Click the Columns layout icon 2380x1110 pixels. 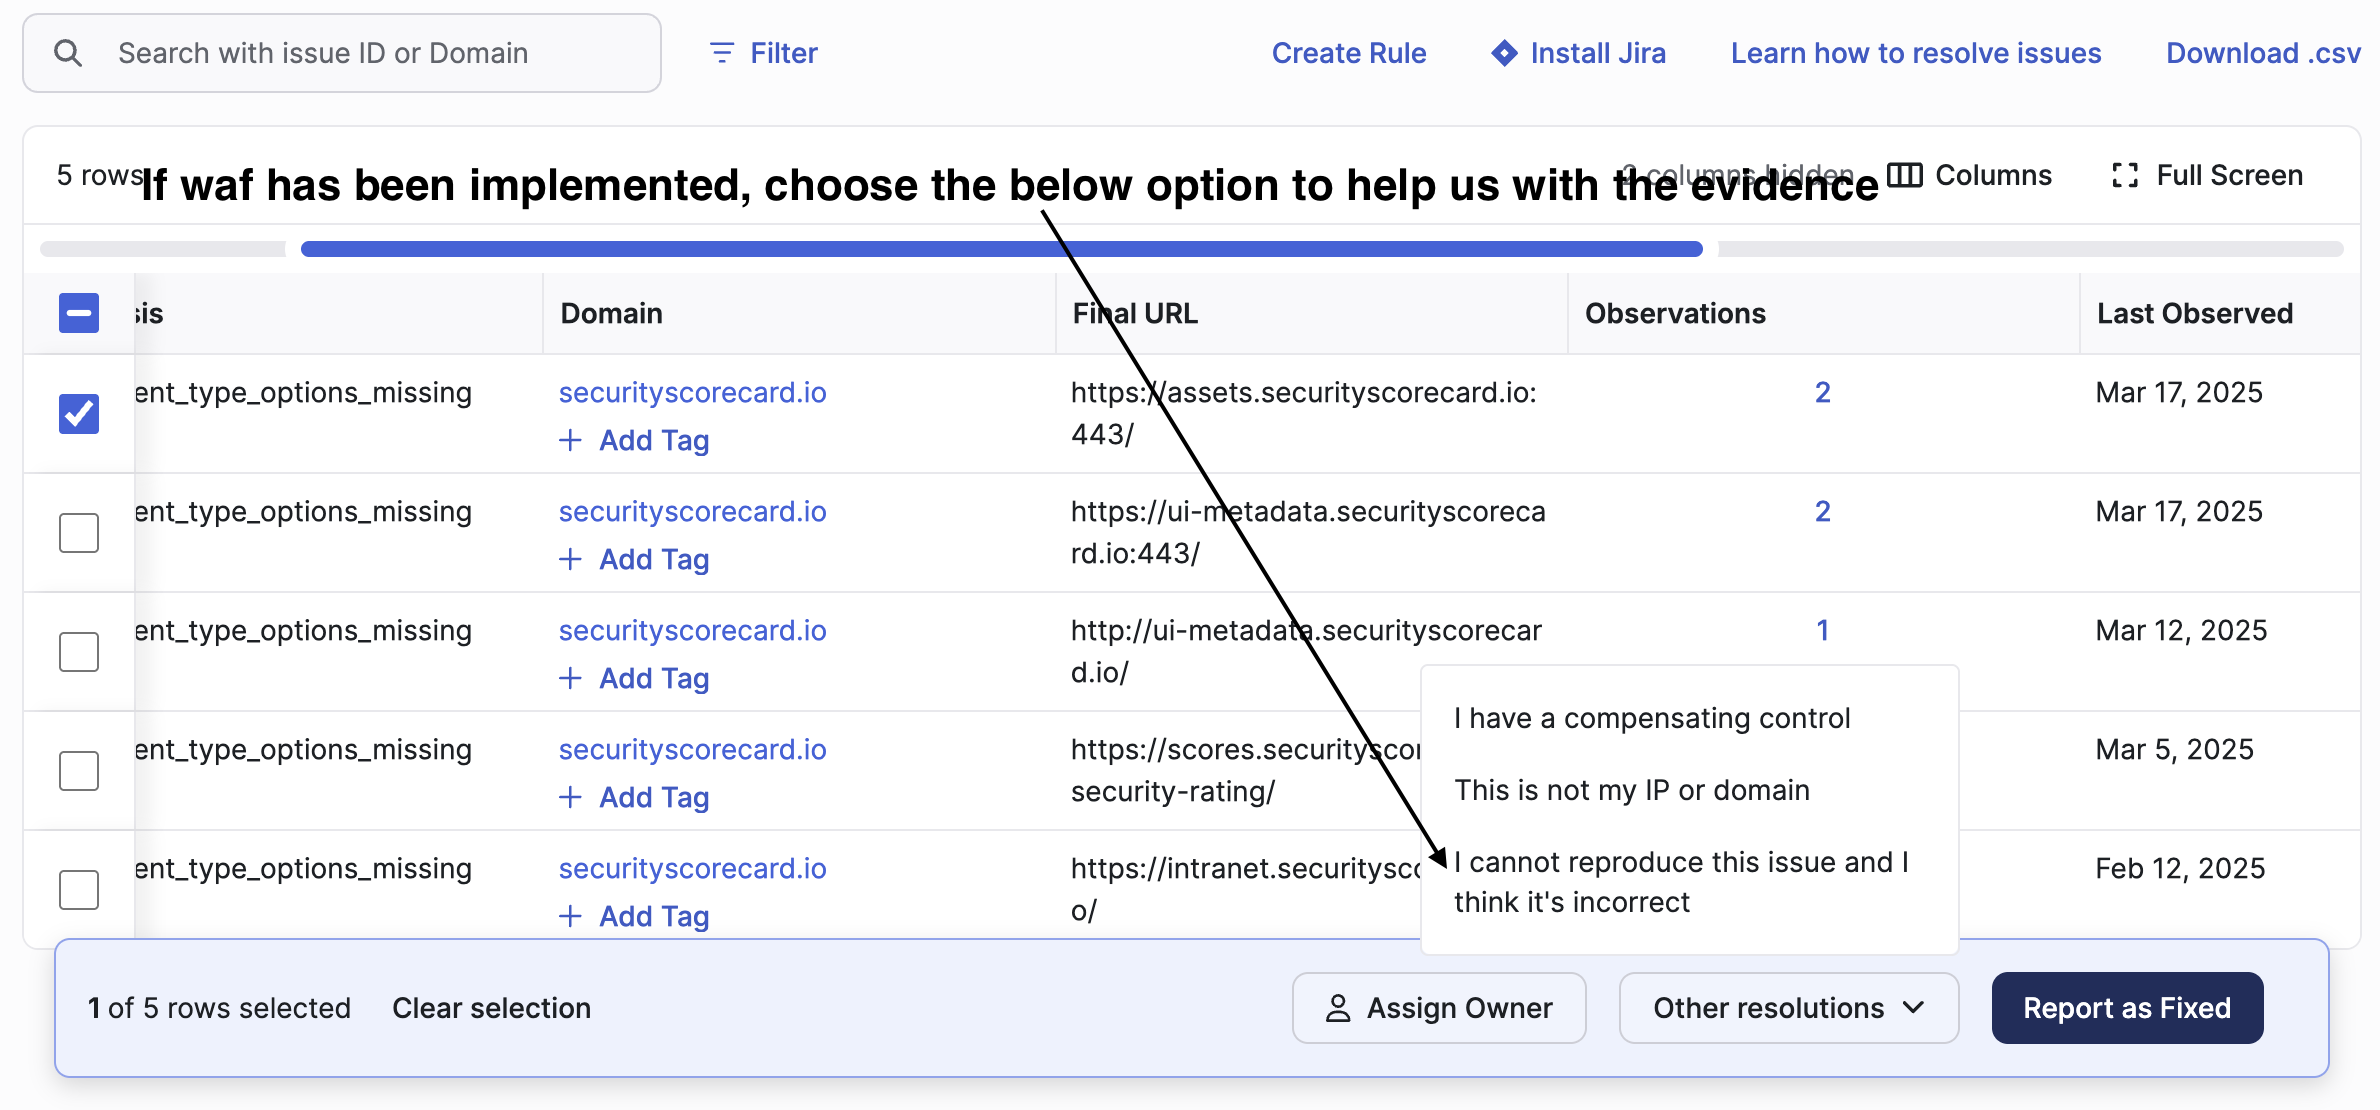(x=1904, y=175)
